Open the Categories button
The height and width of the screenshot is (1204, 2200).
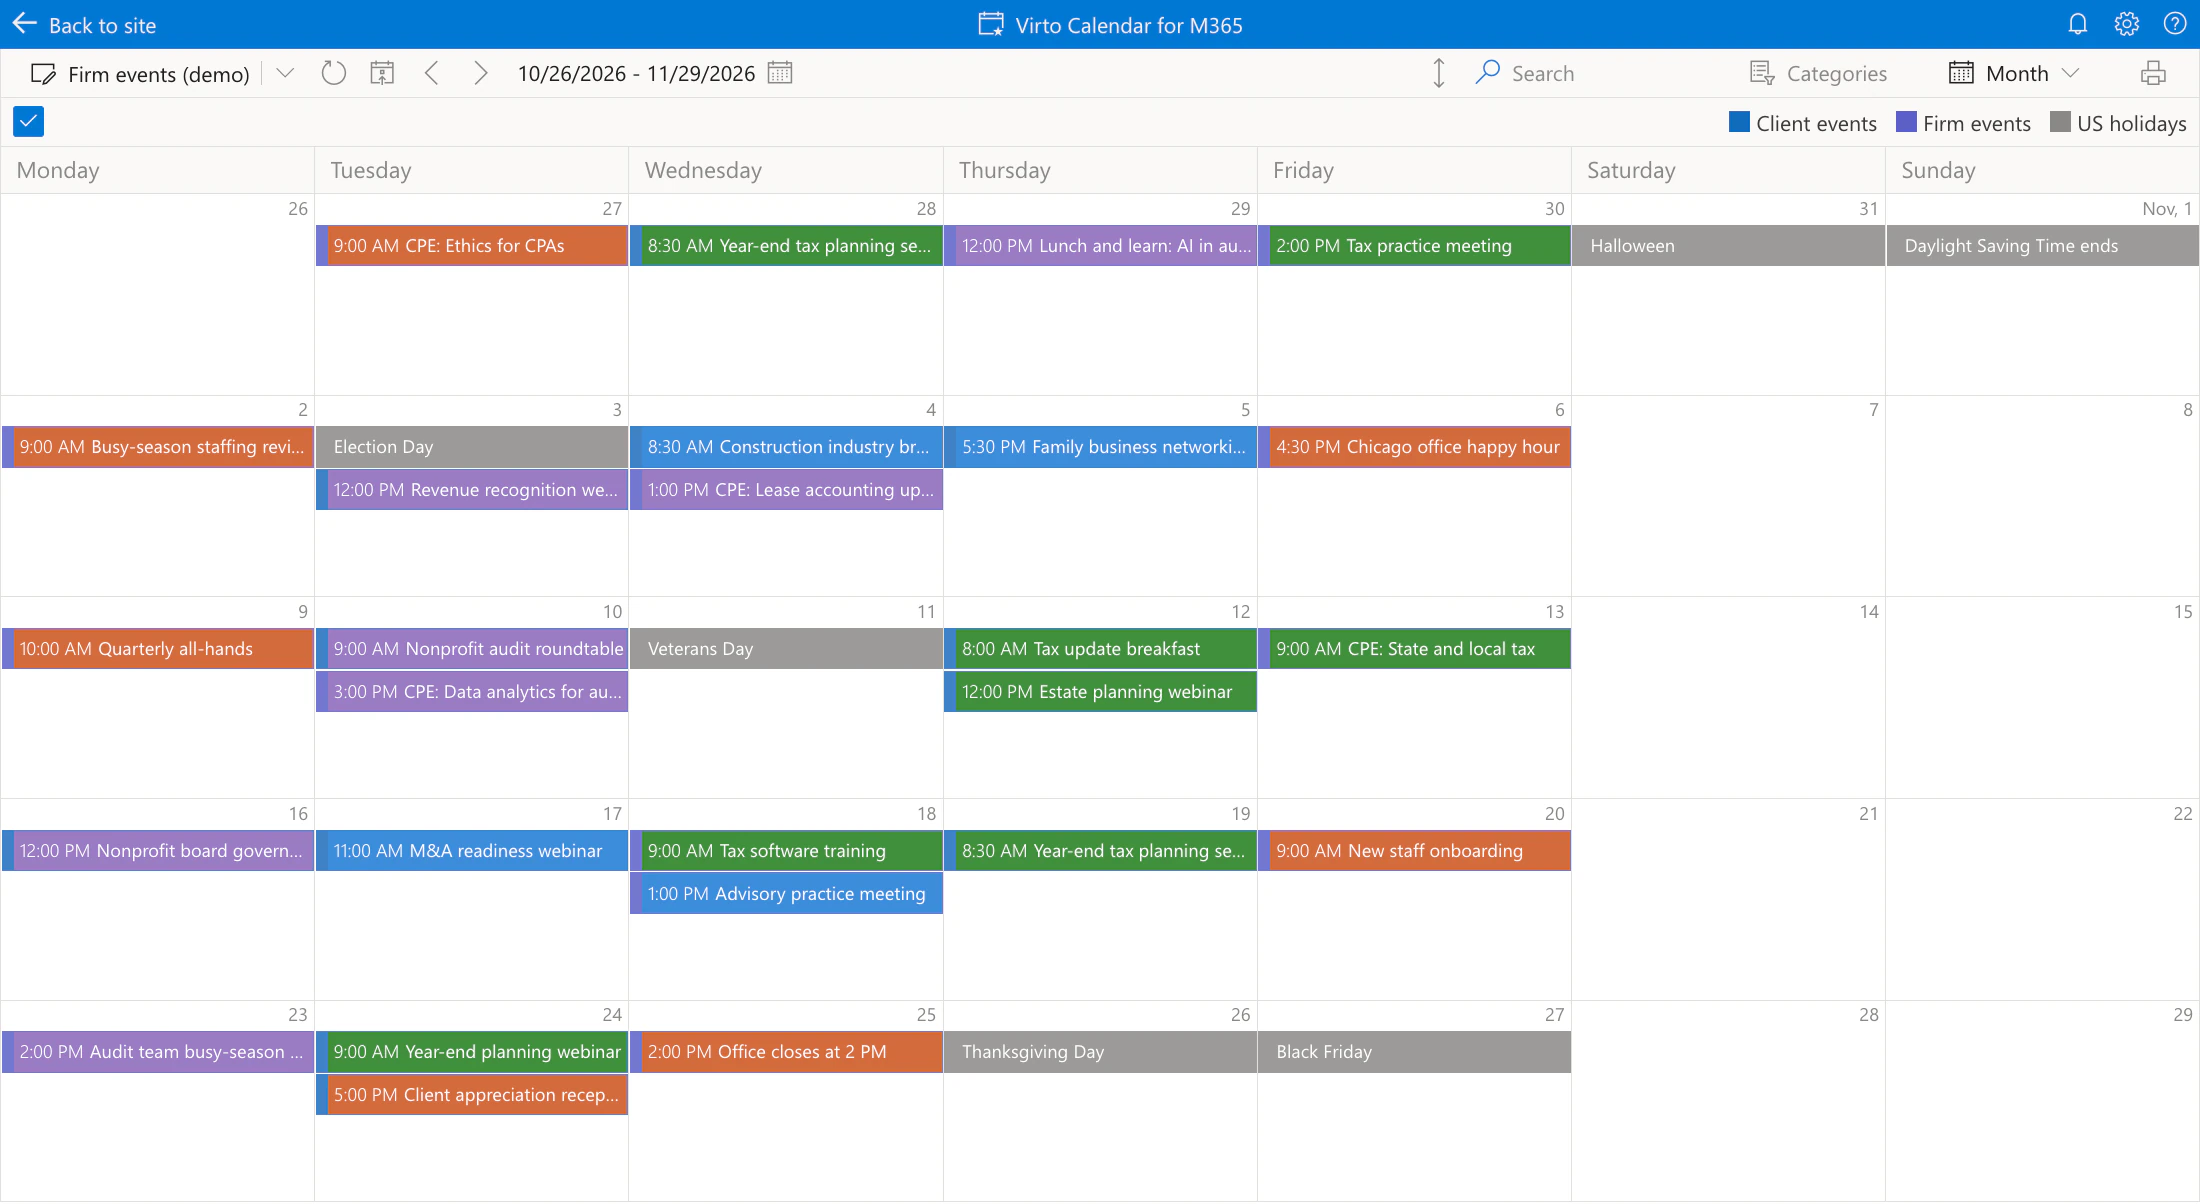click(1818, 73)
